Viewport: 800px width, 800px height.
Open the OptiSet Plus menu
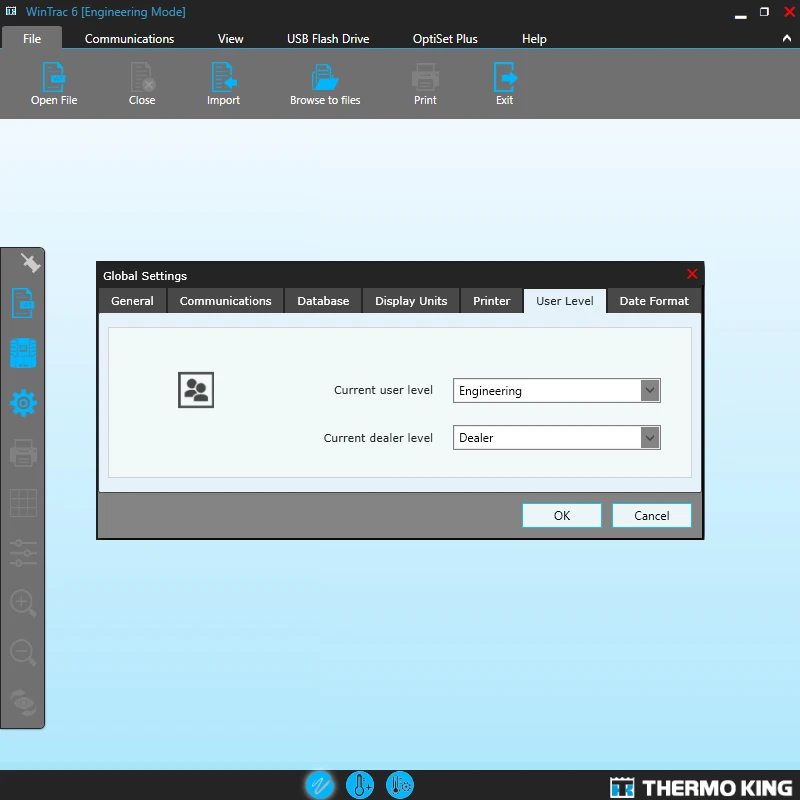point(445,39)
